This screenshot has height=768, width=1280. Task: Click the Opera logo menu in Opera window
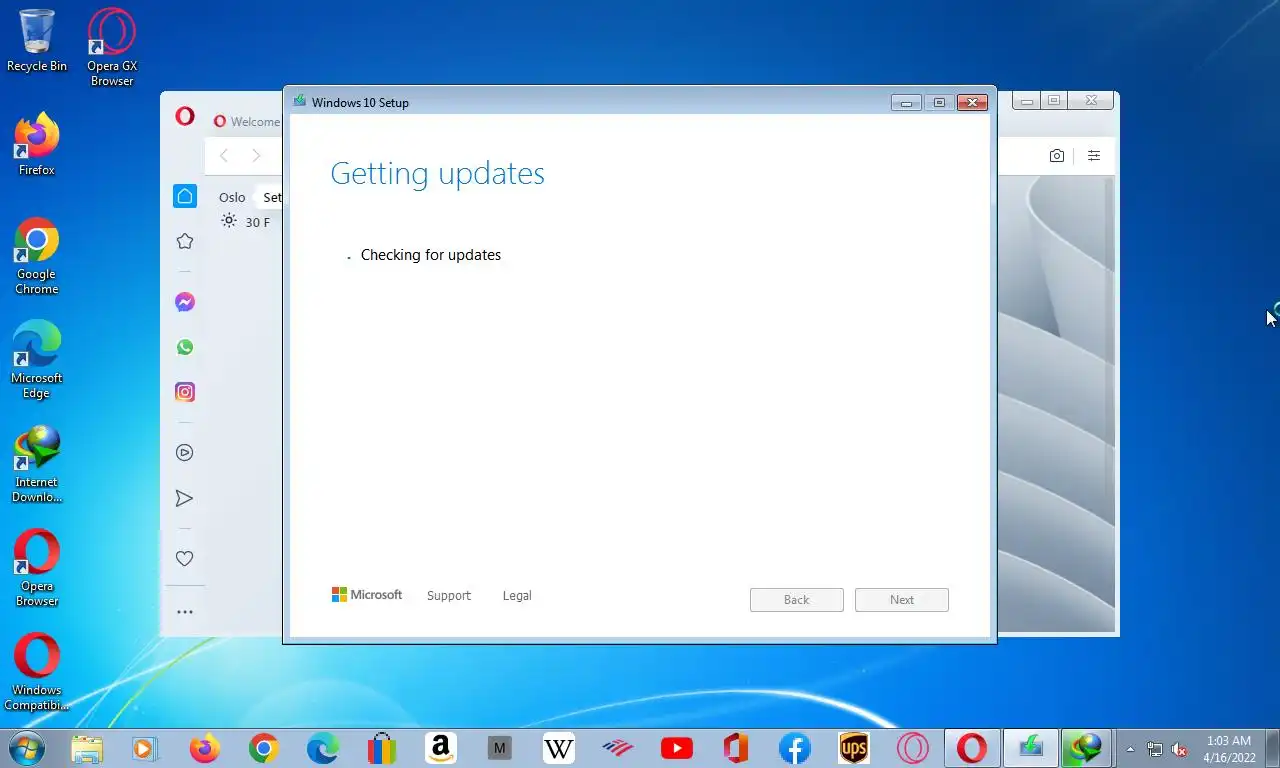pyautogui.click(x=185, y=116)
